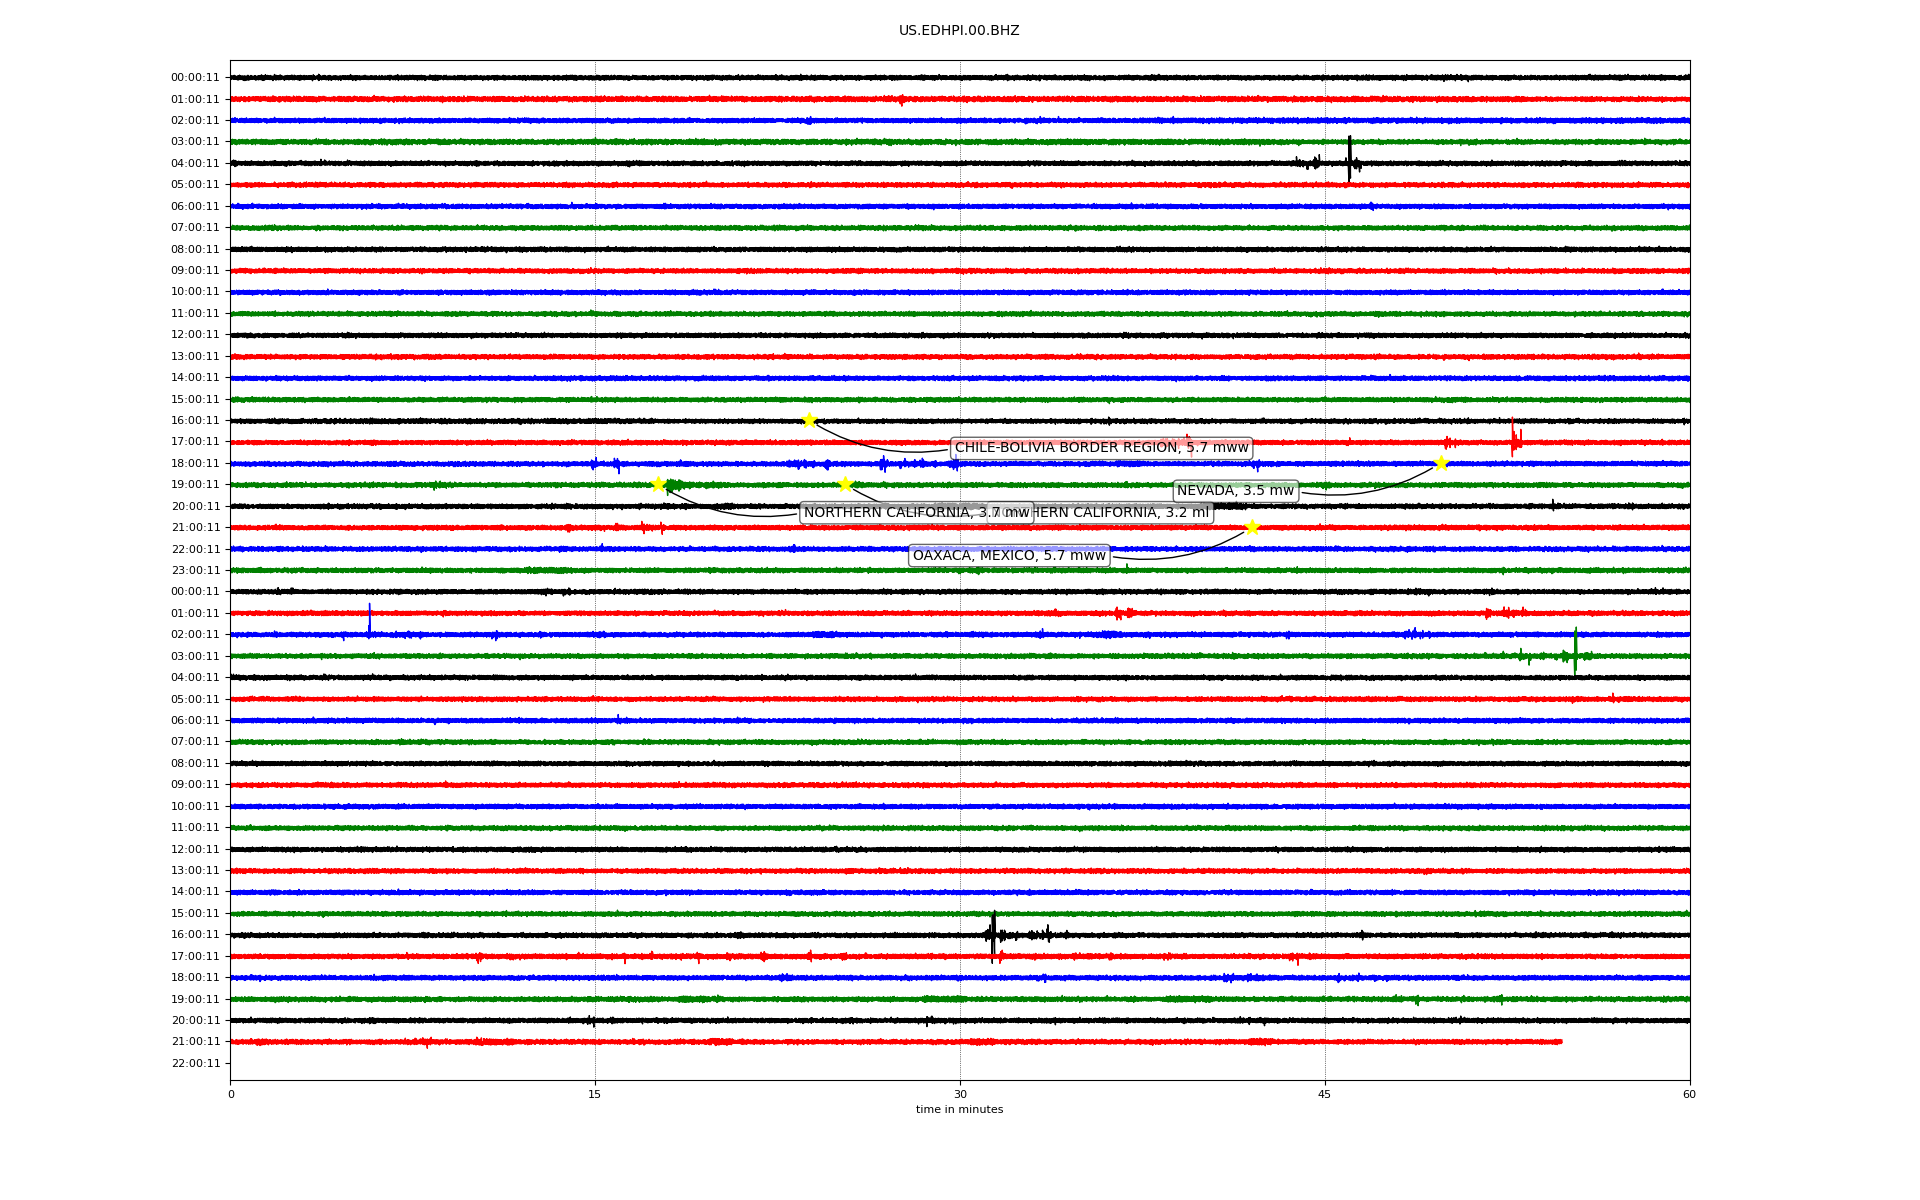Select the star linked to the Oaxaca, Mexico label
Image resolution: width=1920 pixels, height=1200 pixels.
click(1252, 528)
